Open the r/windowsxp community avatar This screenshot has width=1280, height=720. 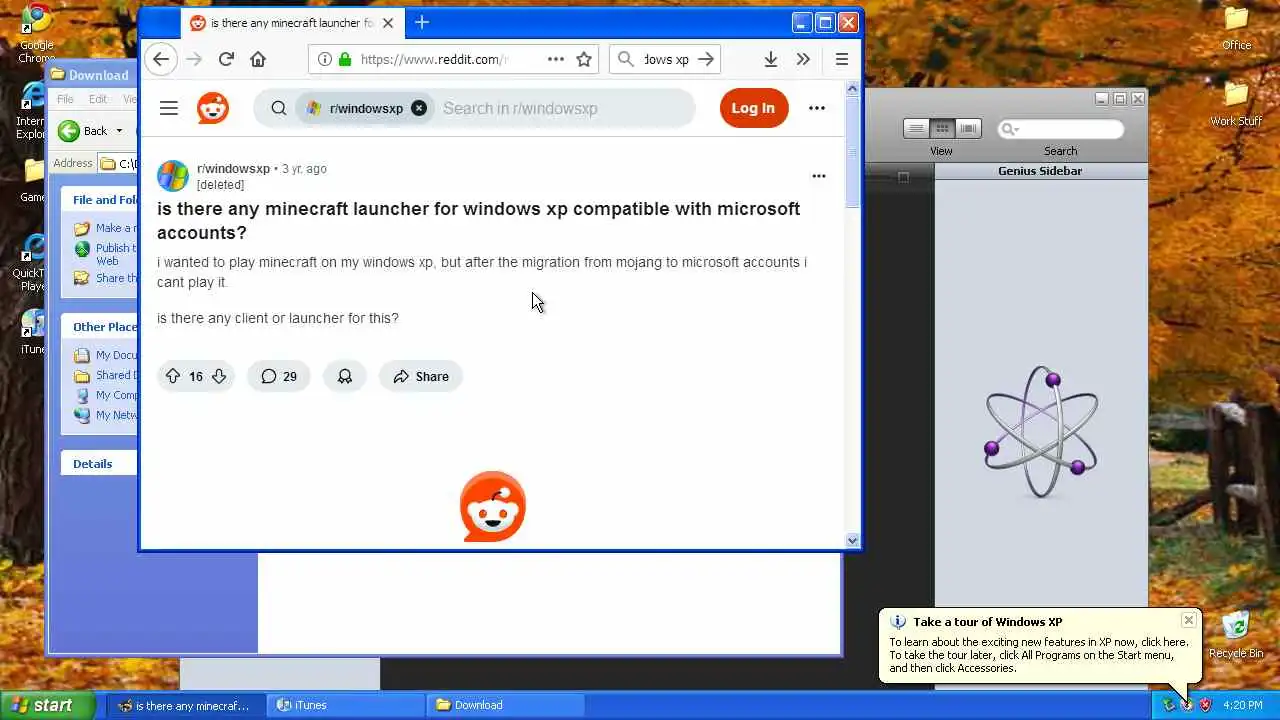tap(173, 176)
